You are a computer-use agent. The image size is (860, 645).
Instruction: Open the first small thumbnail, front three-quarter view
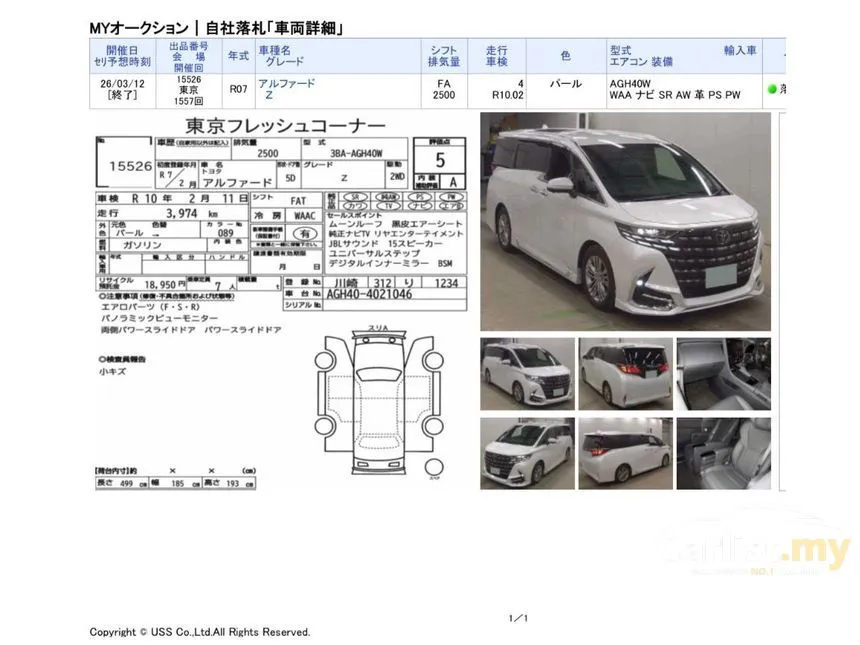pyautogui.click(x=527, y=374)
